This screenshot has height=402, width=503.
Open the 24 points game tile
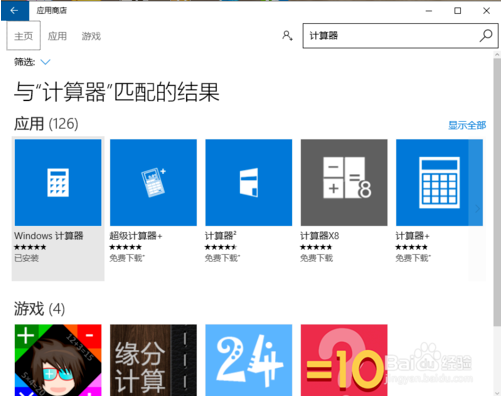click(x=249, y=360)
